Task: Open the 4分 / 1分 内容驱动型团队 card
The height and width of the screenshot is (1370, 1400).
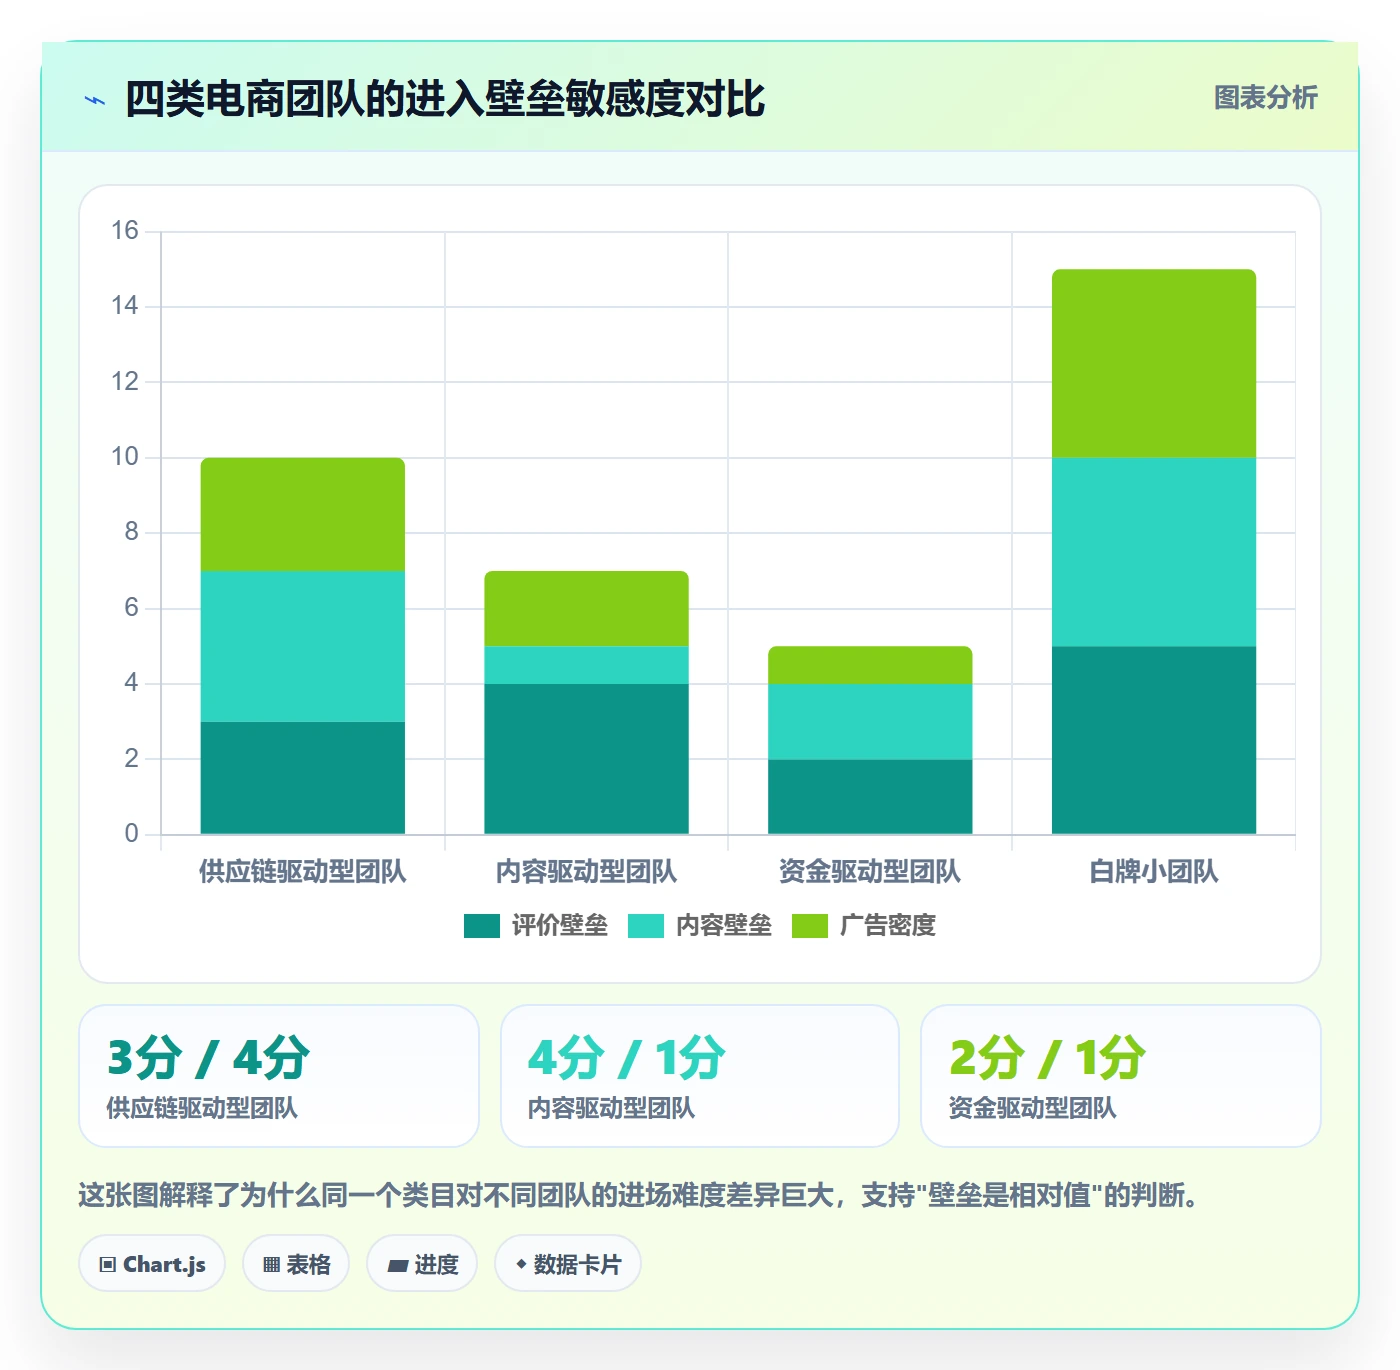Action: (x=700, y=1076)
